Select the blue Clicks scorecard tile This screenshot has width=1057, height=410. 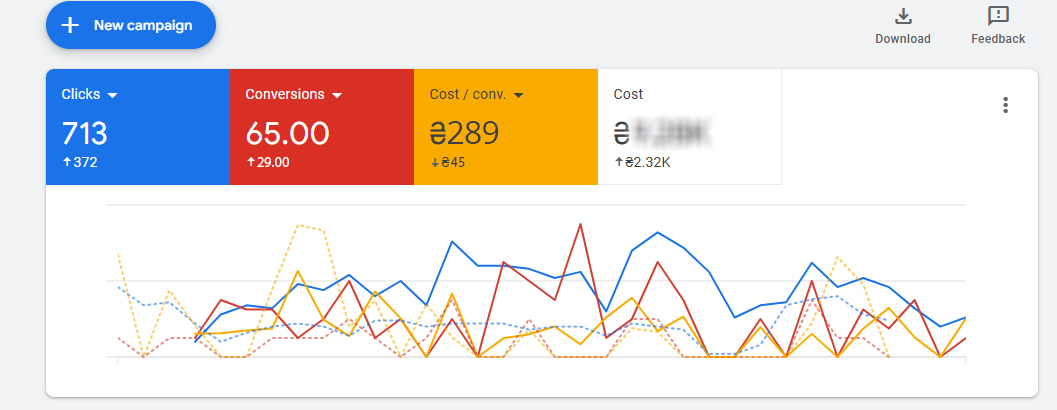coord(138,127)
